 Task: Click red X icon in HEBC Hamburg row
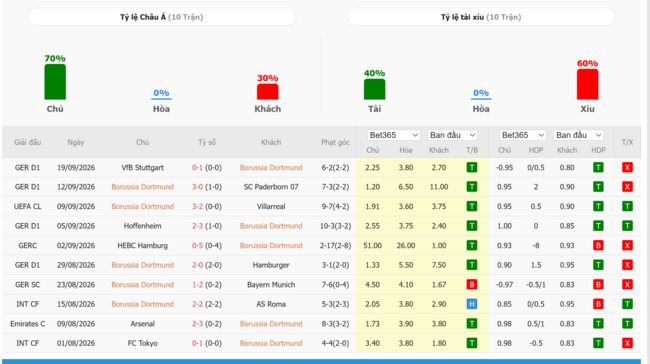click(x=627, y=245)
